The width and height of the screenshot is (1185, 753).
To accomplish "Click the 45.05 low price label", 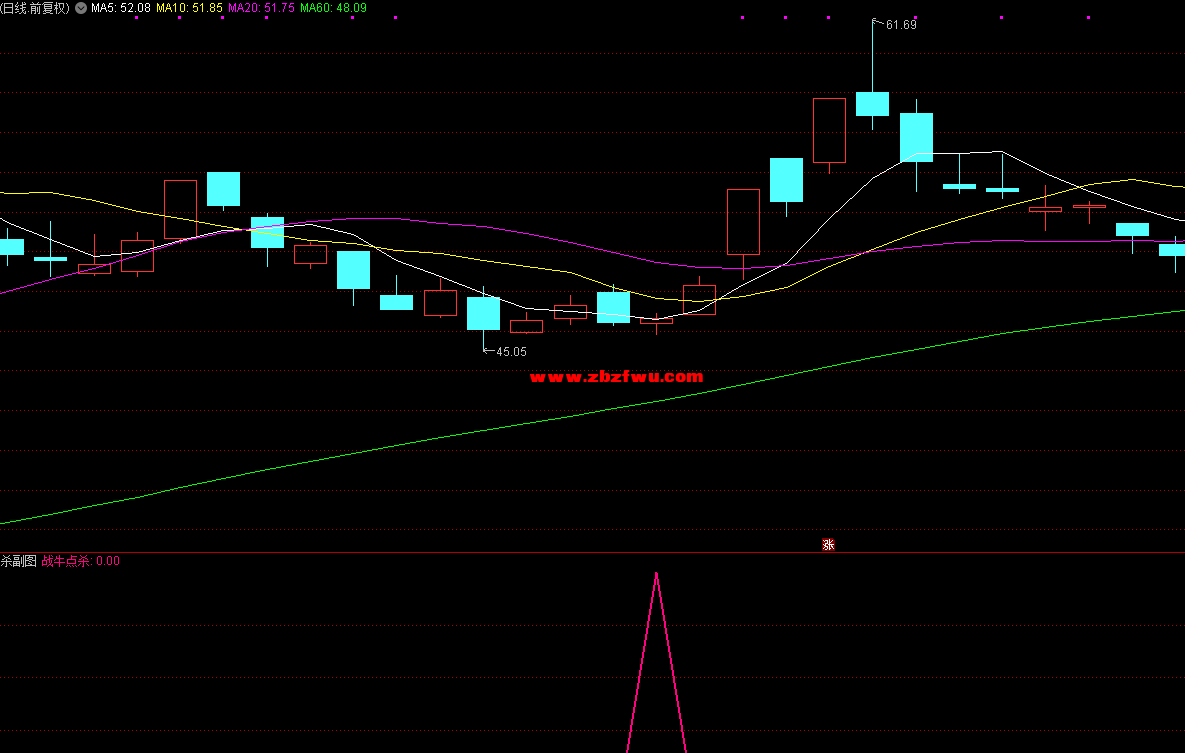I will pyautogui.click(x=511, y=352).
